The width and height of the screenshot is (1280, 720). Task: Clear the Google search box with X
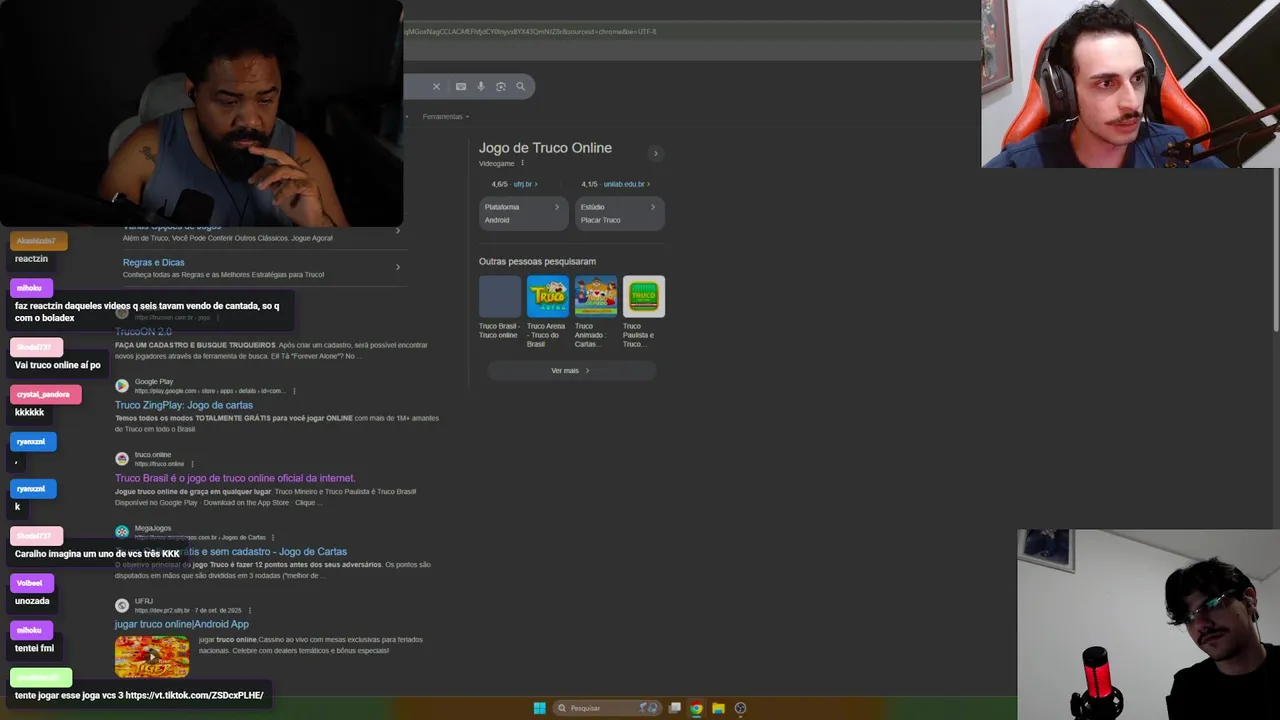click(x=436, y=86)
